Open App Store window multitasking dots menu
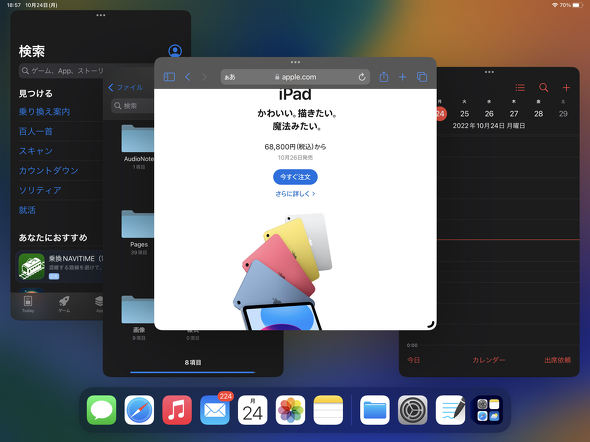This screenshot has width=590, height=442. tap(101, 15)
